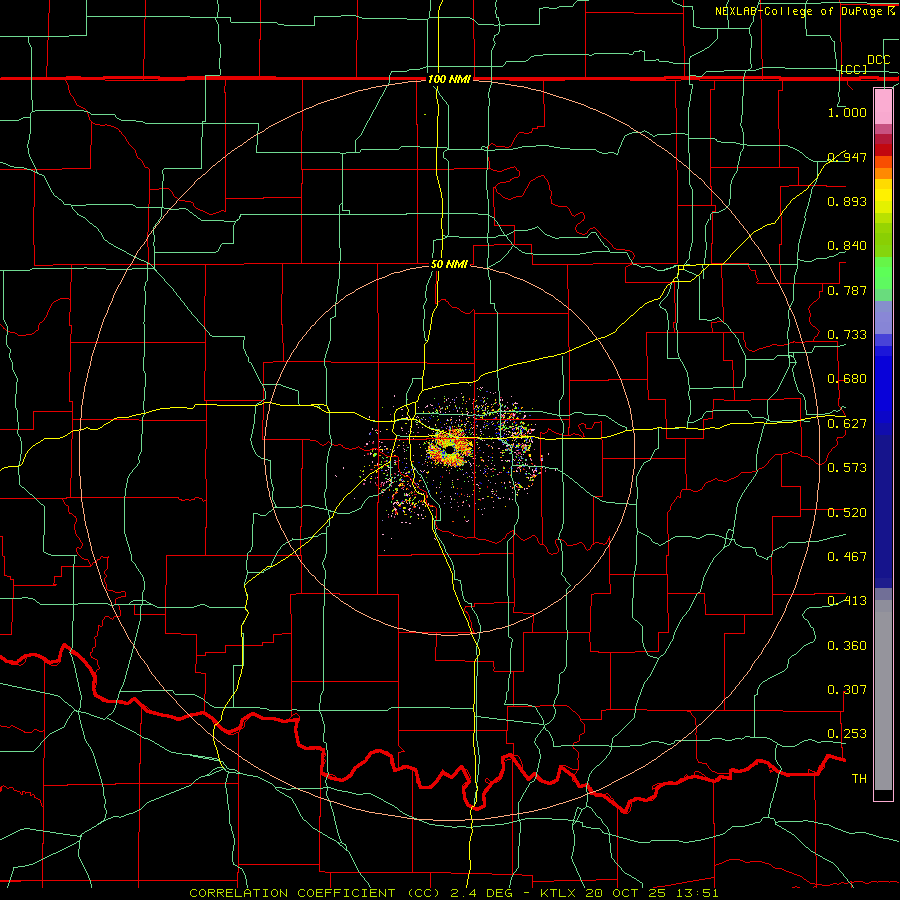
Task: Click the 0.467 scale value
Action: click(847, 557)
